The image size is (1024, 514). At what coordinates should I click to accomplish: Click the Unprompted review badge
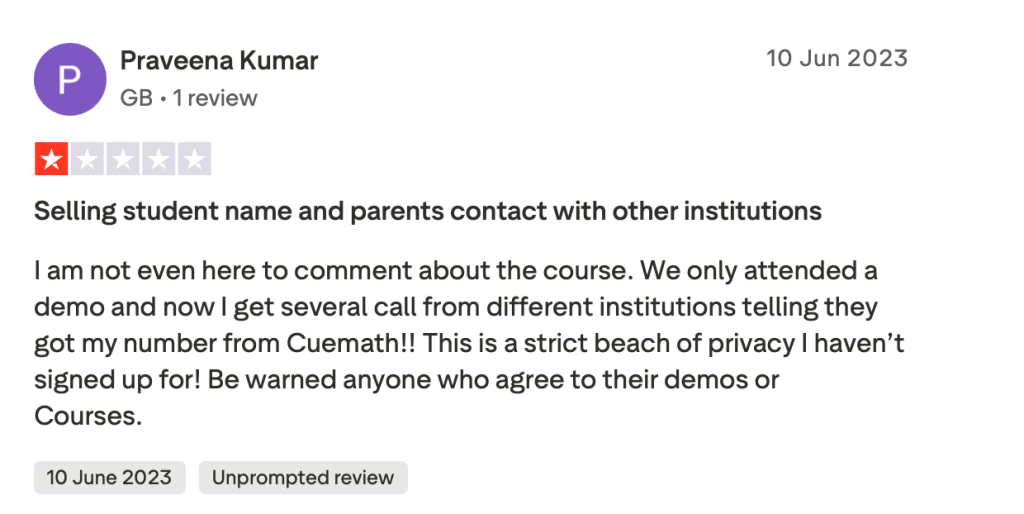click(303, 477)
